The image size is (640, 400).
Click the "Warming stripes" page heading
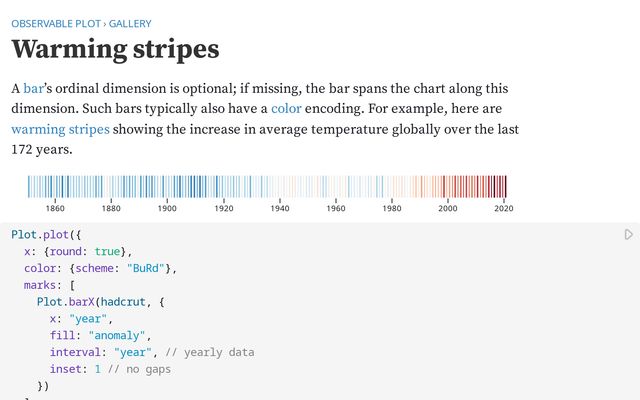pos(115,49)
